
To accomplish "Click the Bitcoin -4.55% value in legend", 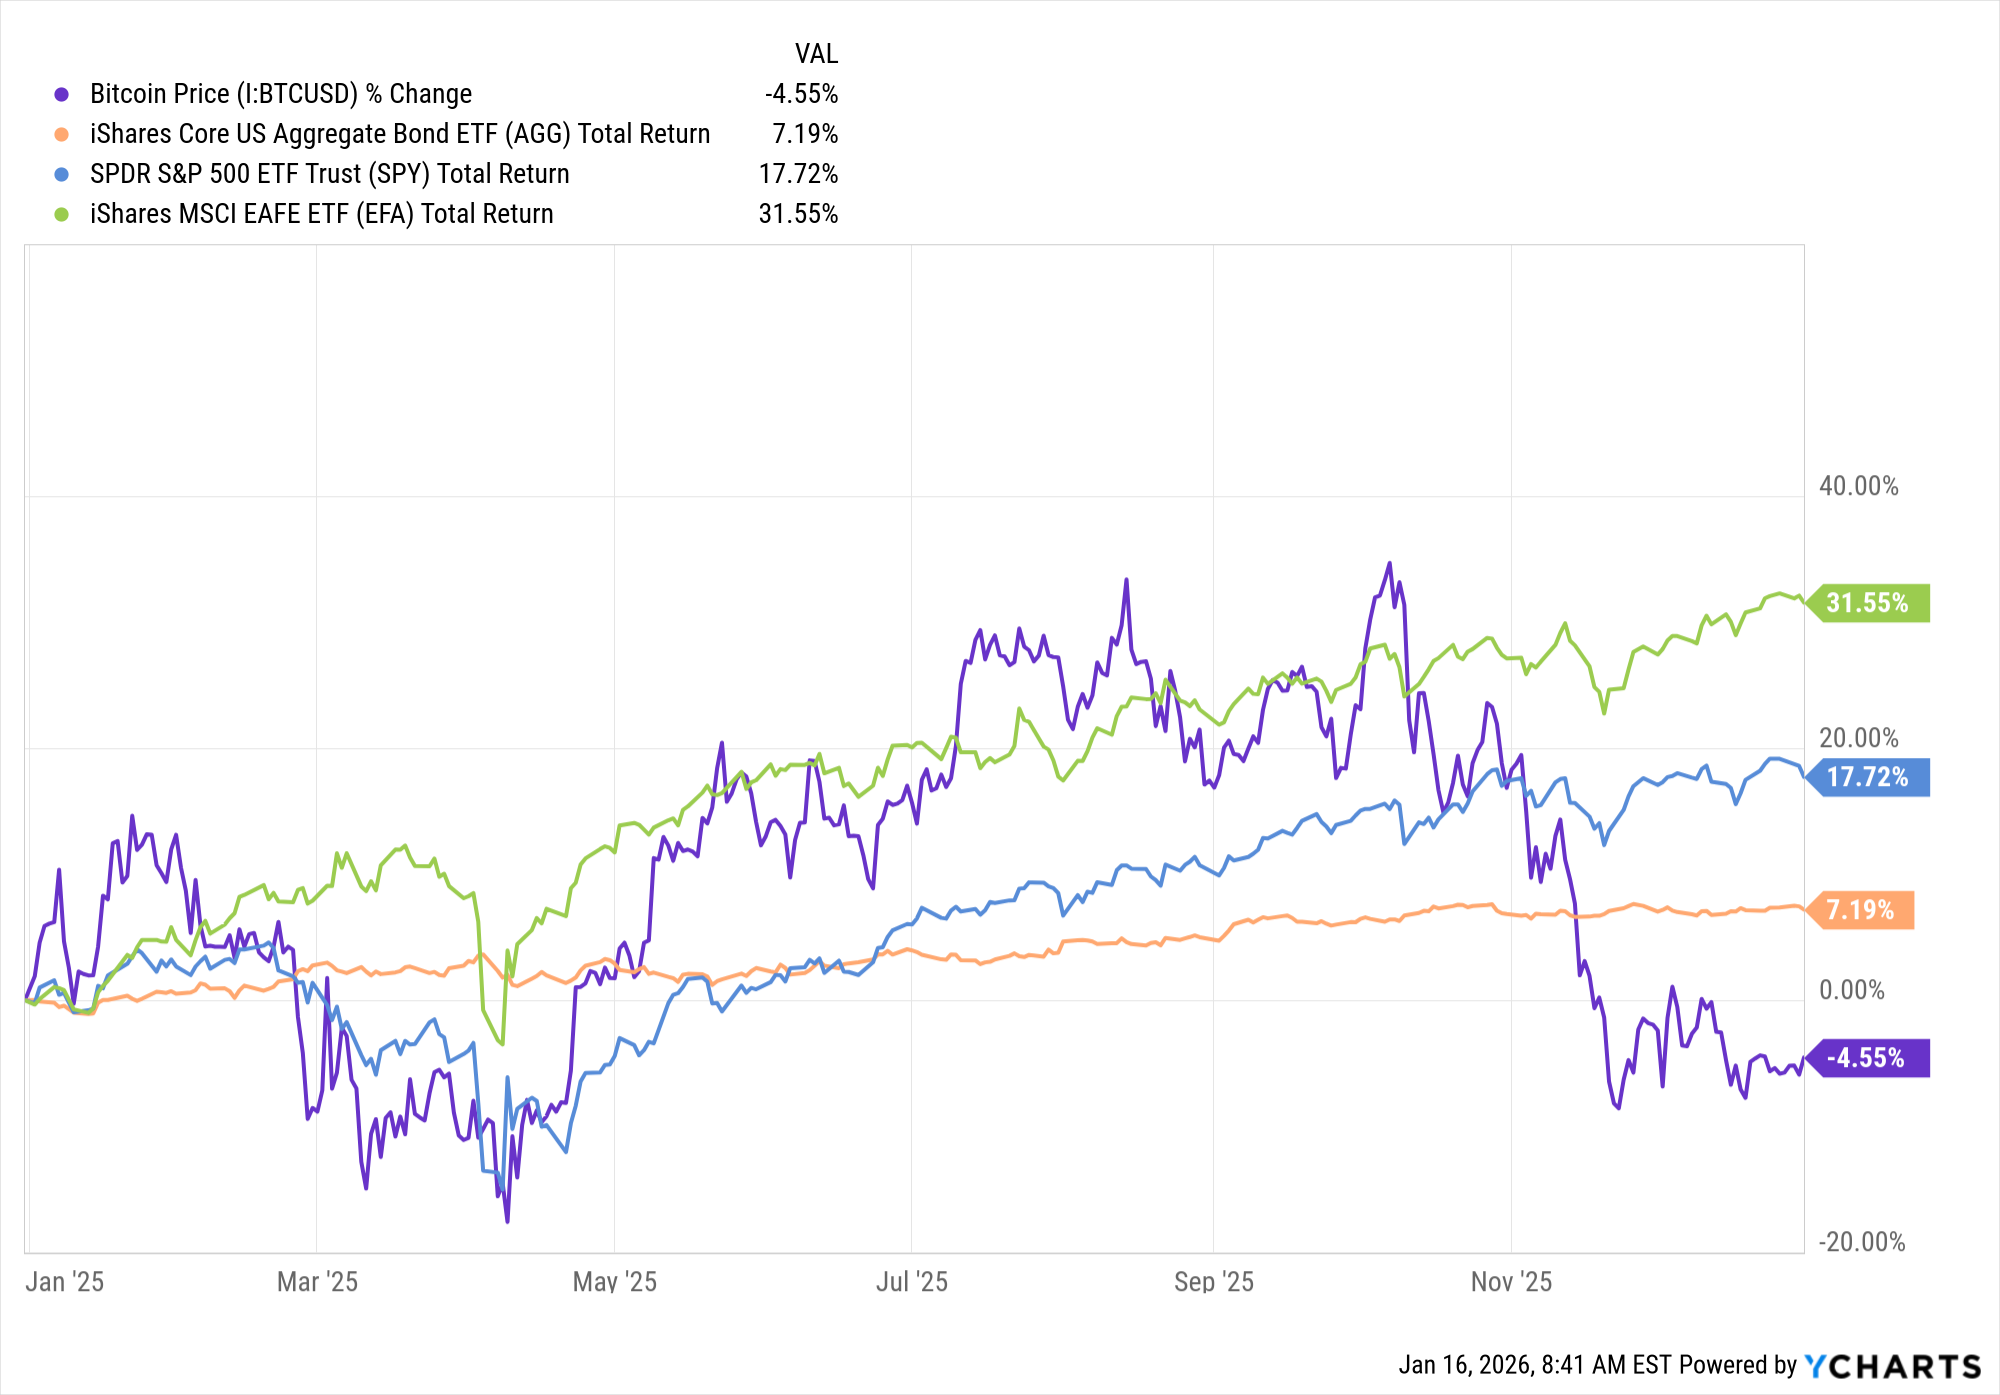I will 801,94.
